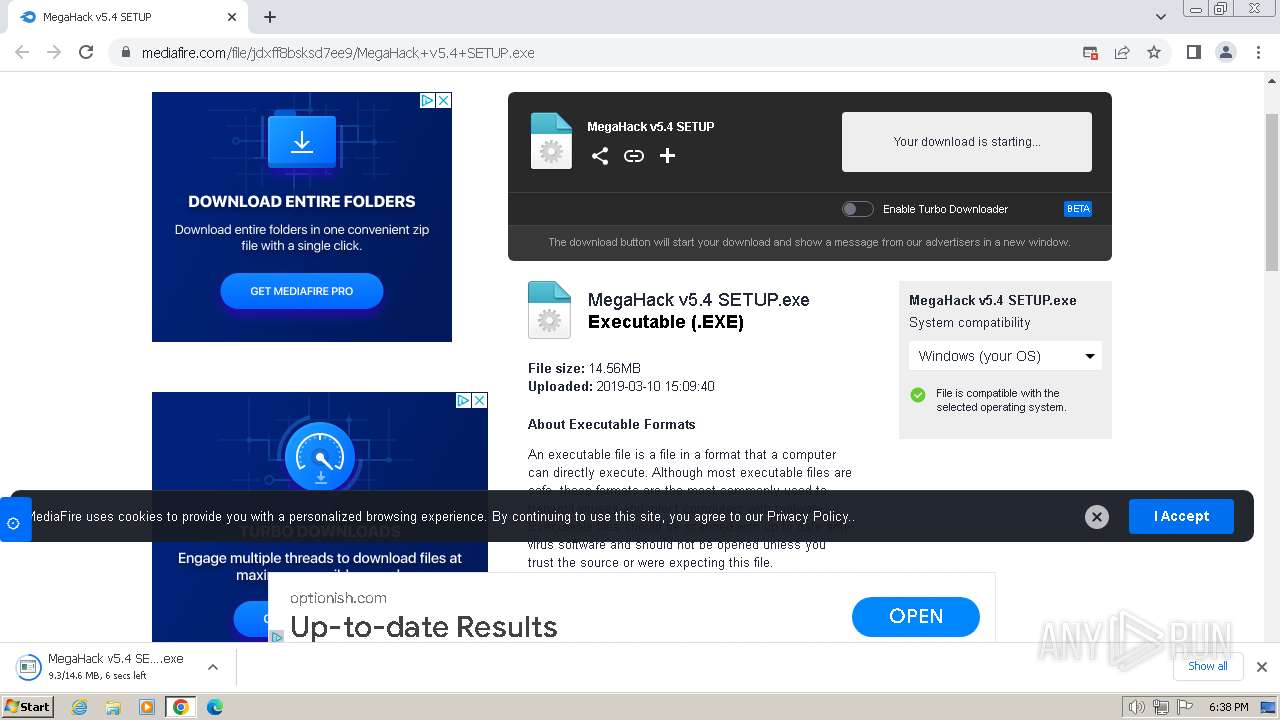The height and width of the screenshot is (720, 1280).
Task: Click the File size: 14.56MB text
Action: (584, 368)
